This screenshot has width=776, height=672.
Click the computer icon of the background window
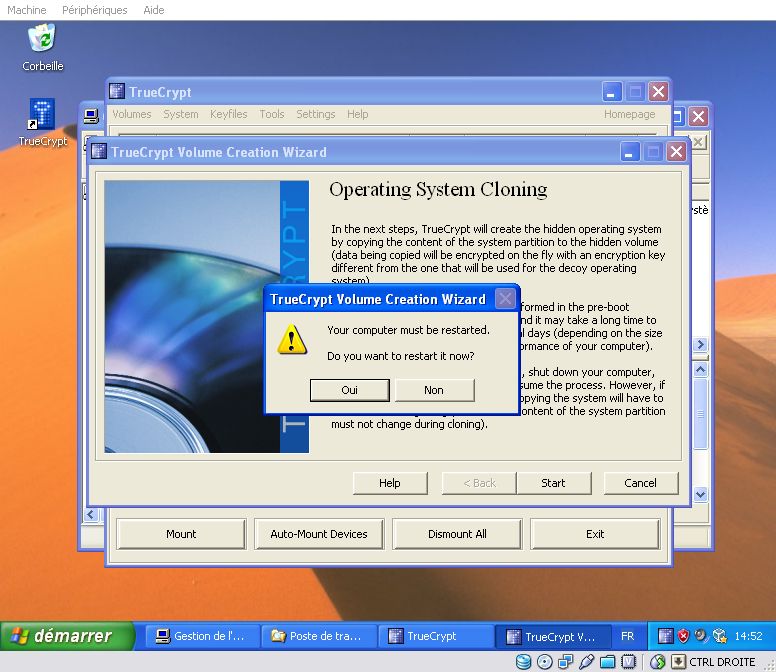91,117
